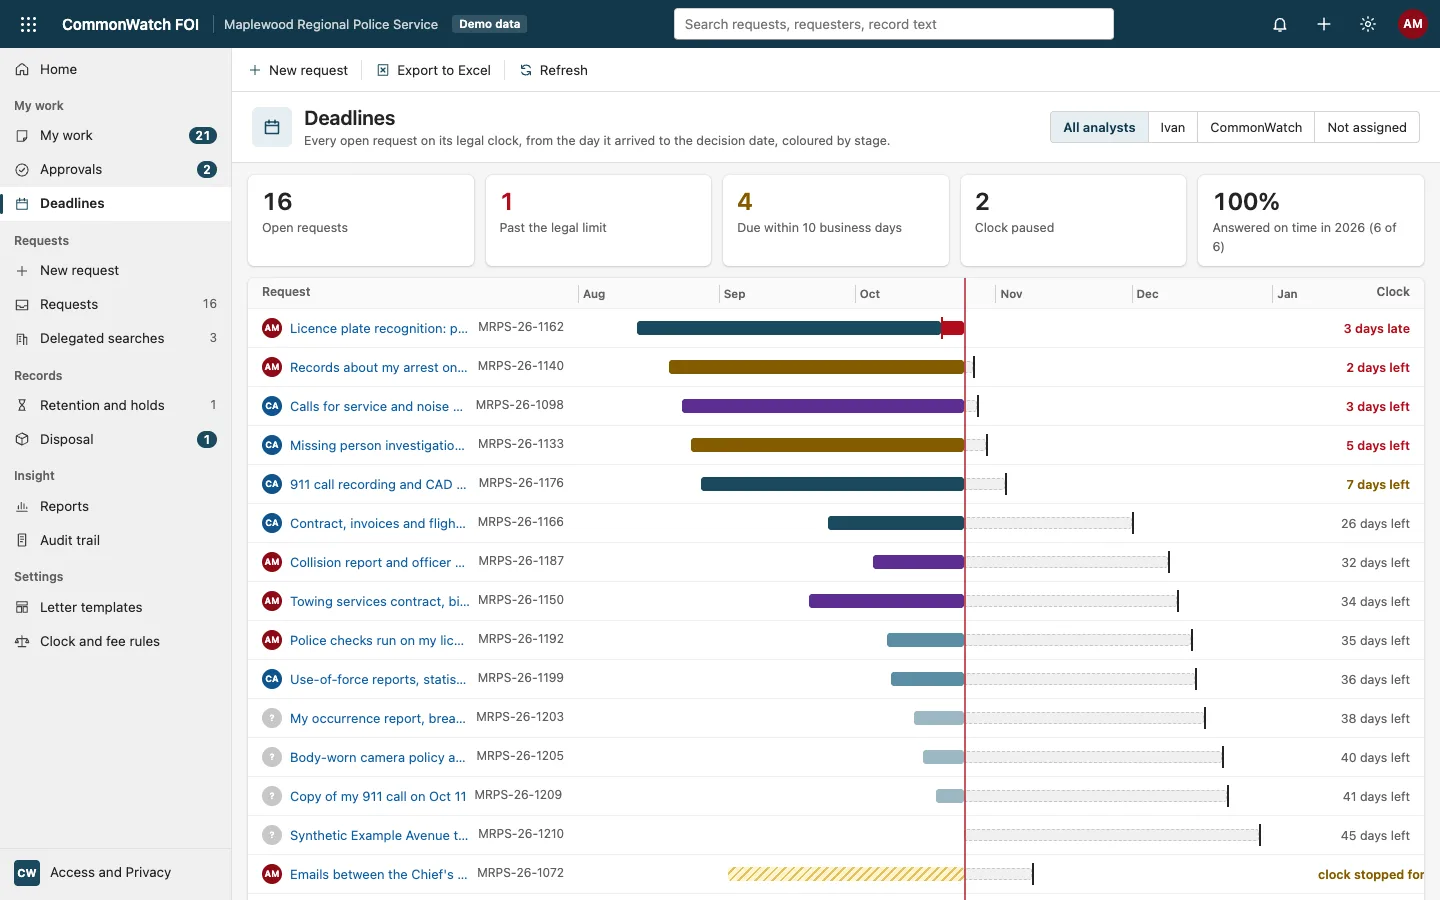
Task: Click the plus icon in top bar
Action: pyautogui.click(x=1324, y=24)
